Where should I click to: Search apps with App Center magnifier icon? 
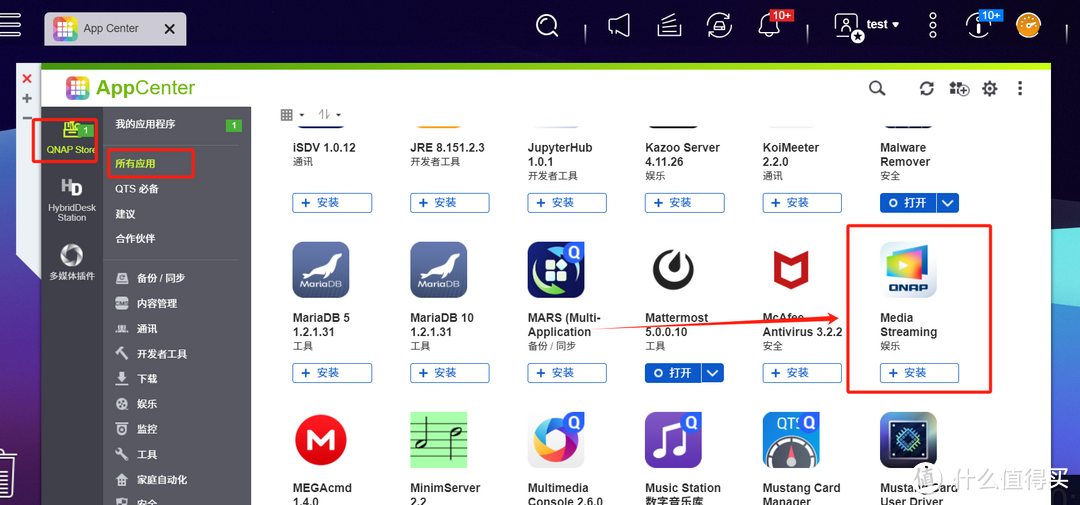[877, 88]
